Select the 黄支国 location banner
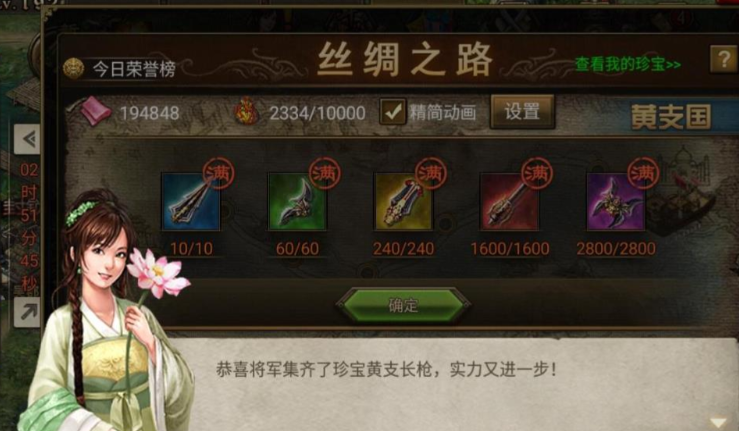The image size is (739, 431). (x=671, y=117)
